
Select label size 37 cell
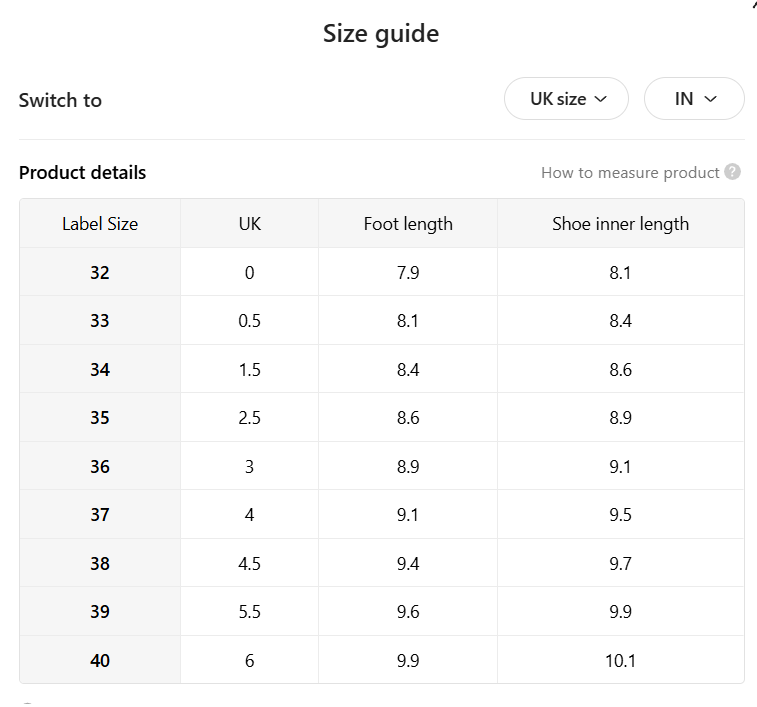point(100,514)
